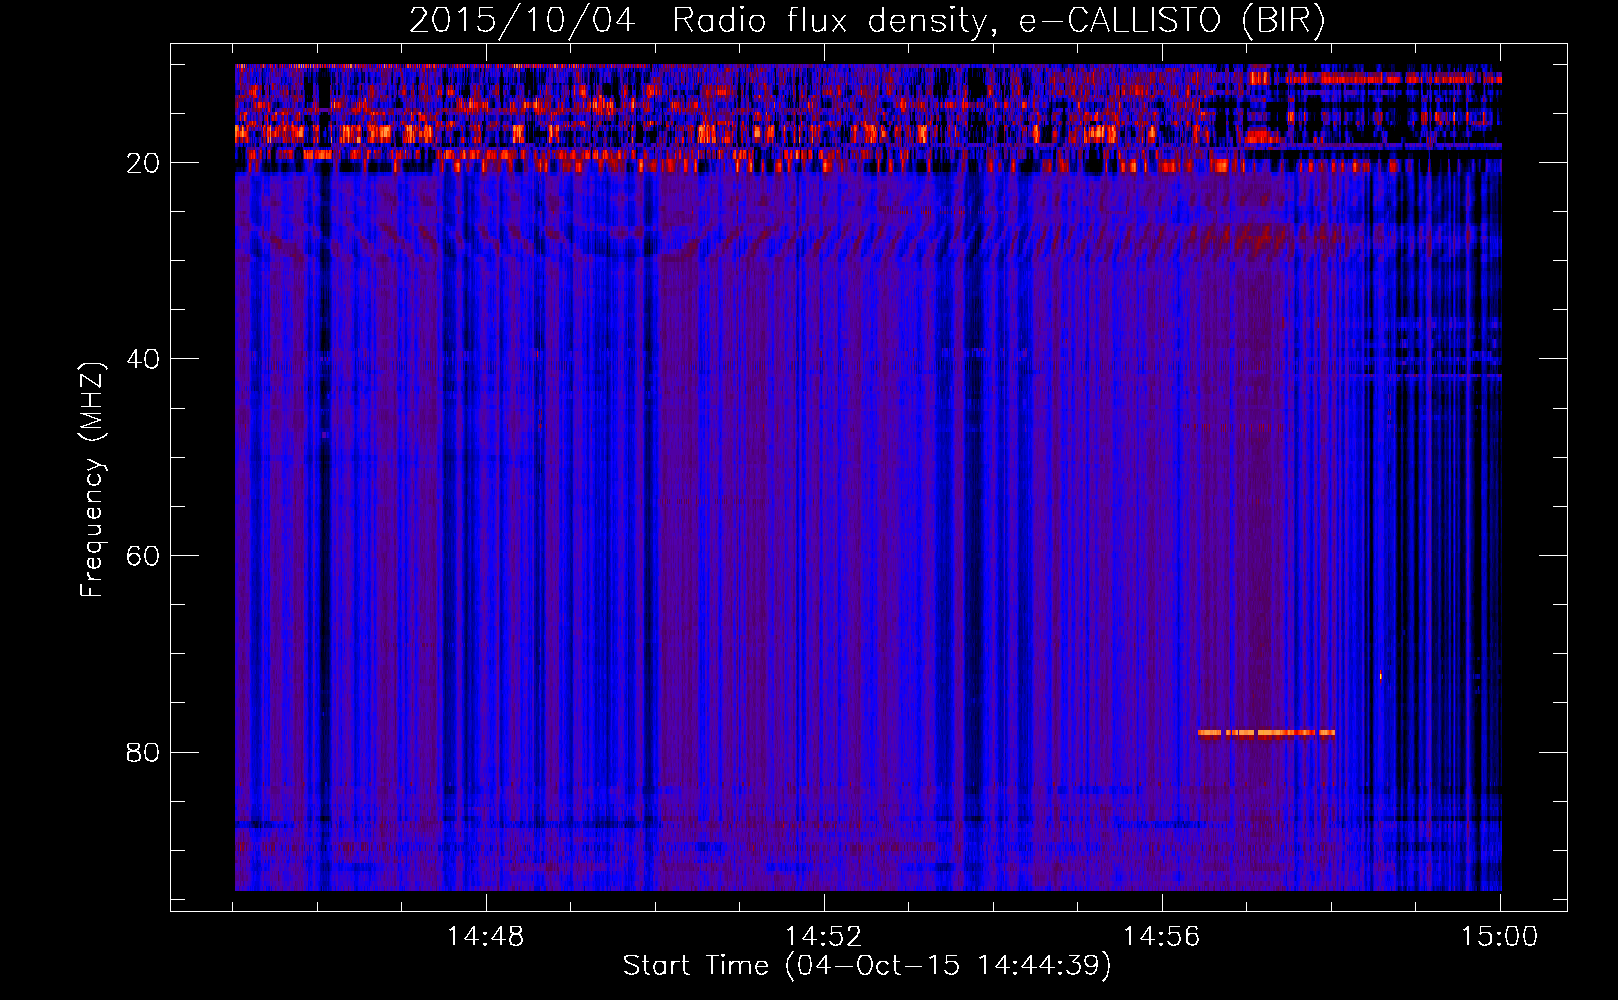The width and height of the screenshot is (1618, 1000).
Task: Click the 20 MHz frequency tick label
Action: click(143, 164)
